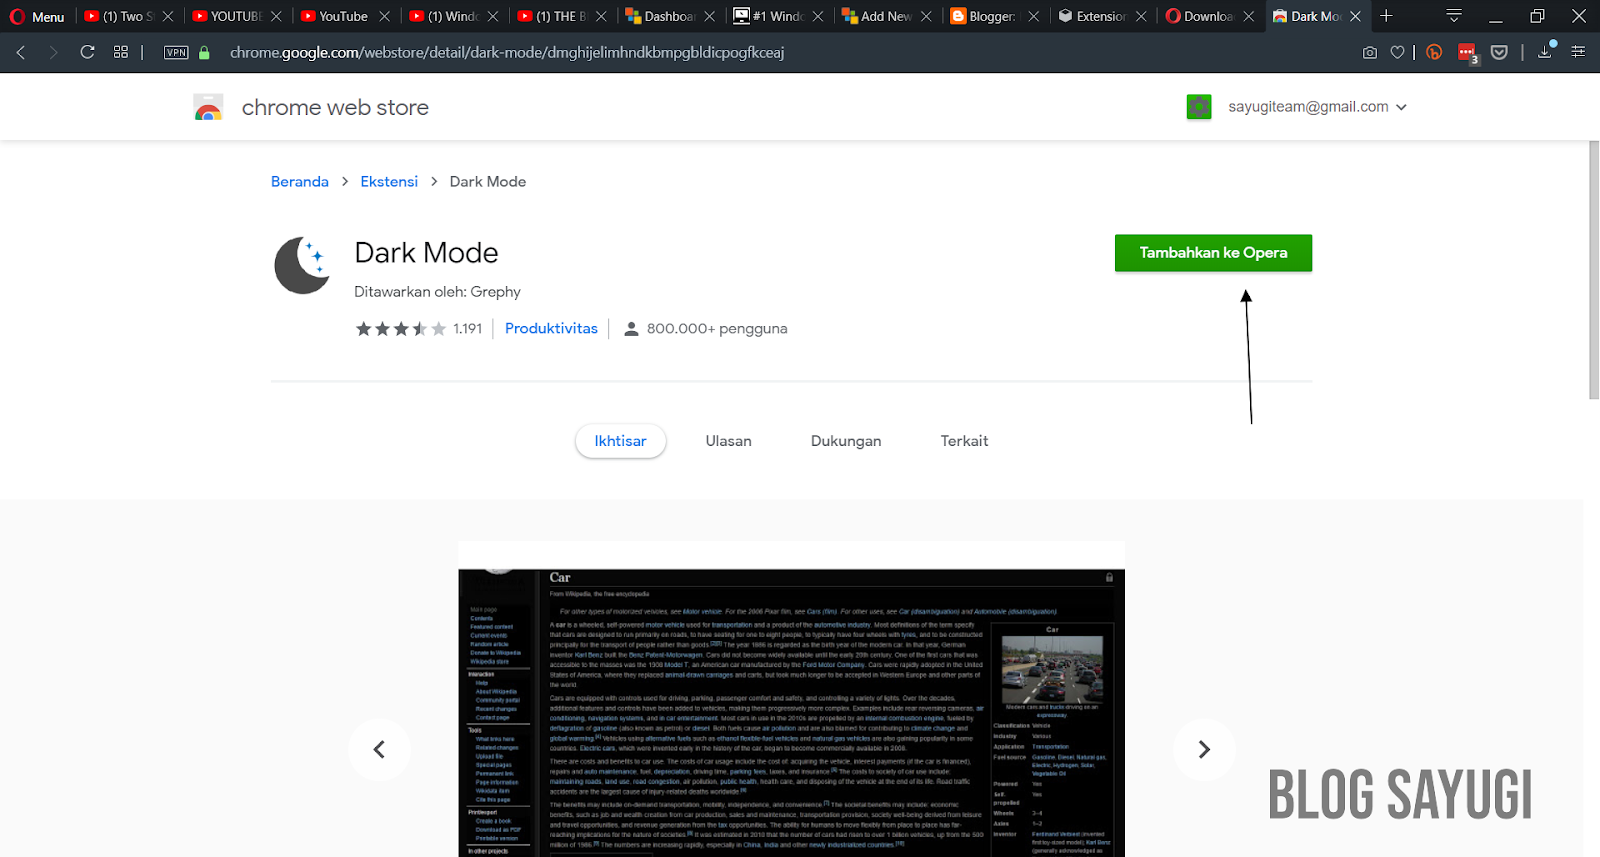Close the '(1) THE B' tab
This screenshot has height=857, width=1600.
601,16
